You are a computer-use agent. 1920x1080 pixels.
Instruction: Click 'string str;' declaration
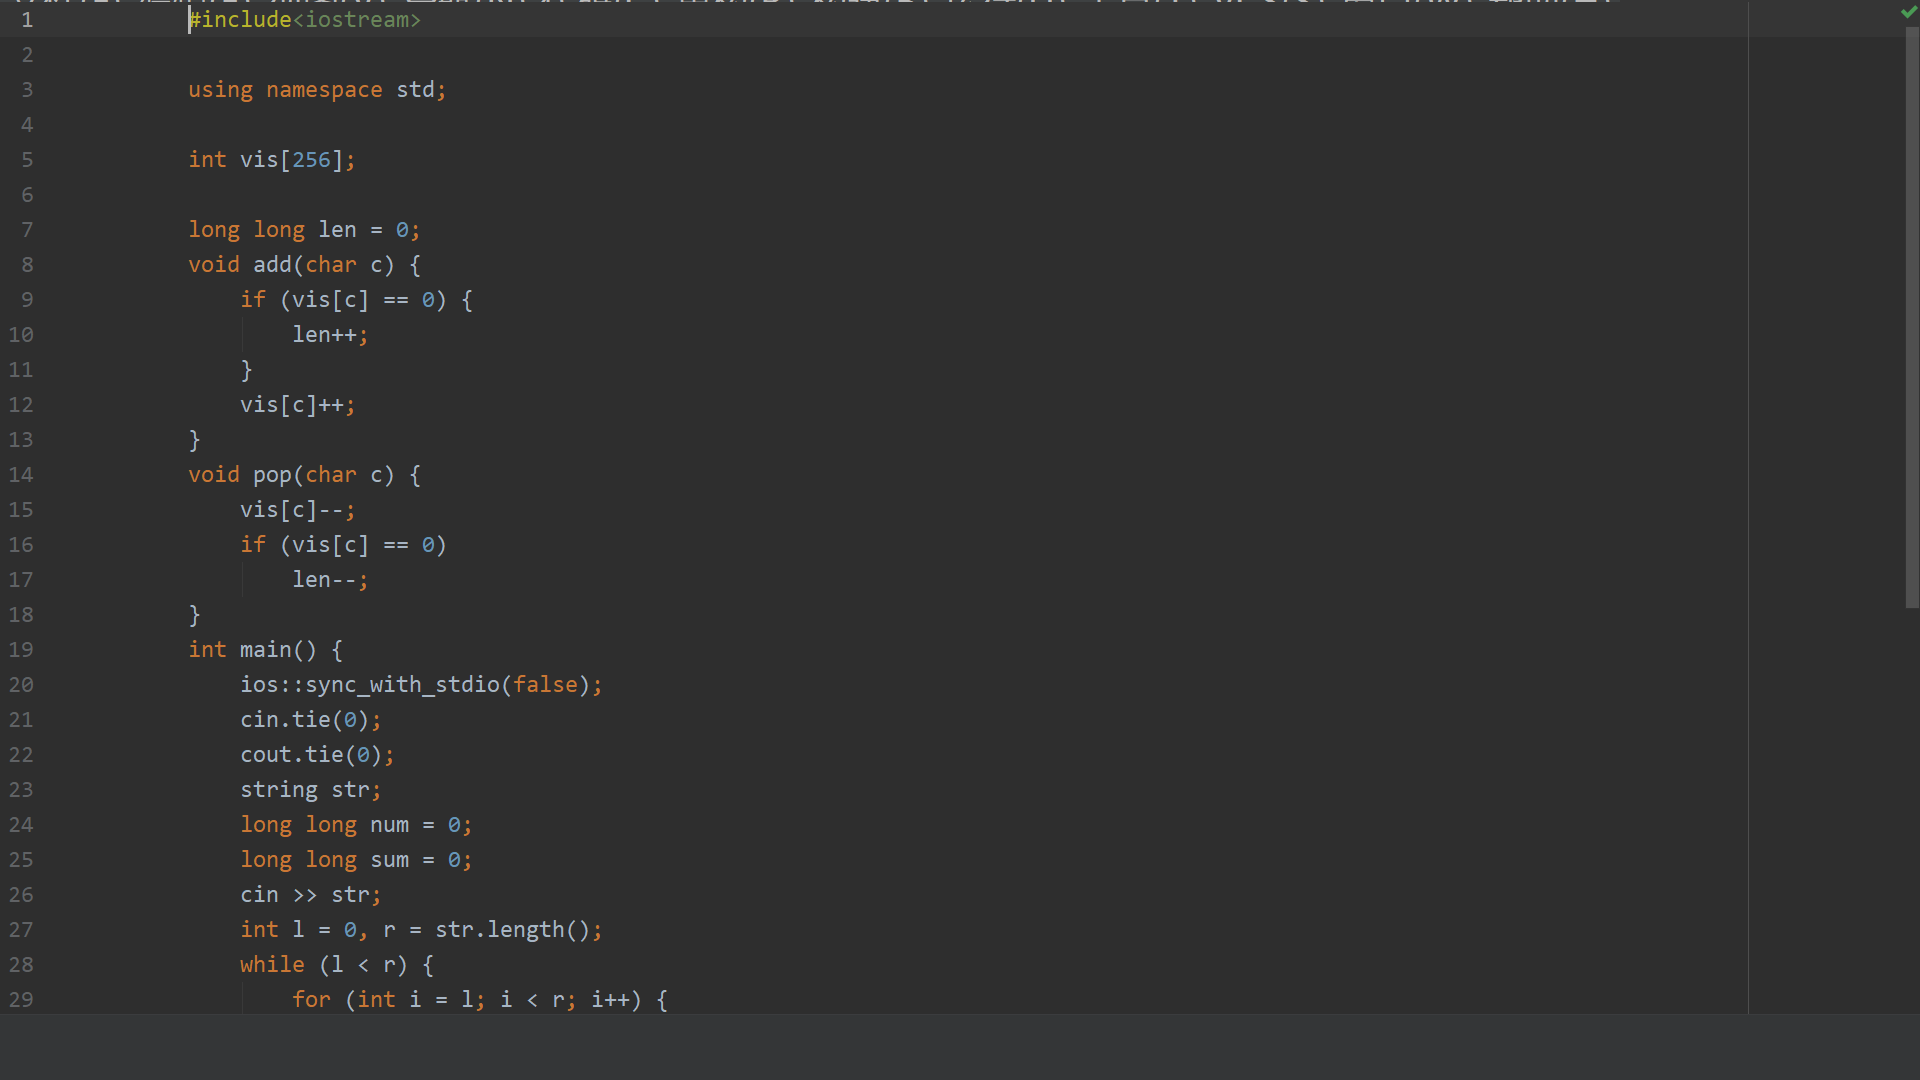click(x=311, y=790)
